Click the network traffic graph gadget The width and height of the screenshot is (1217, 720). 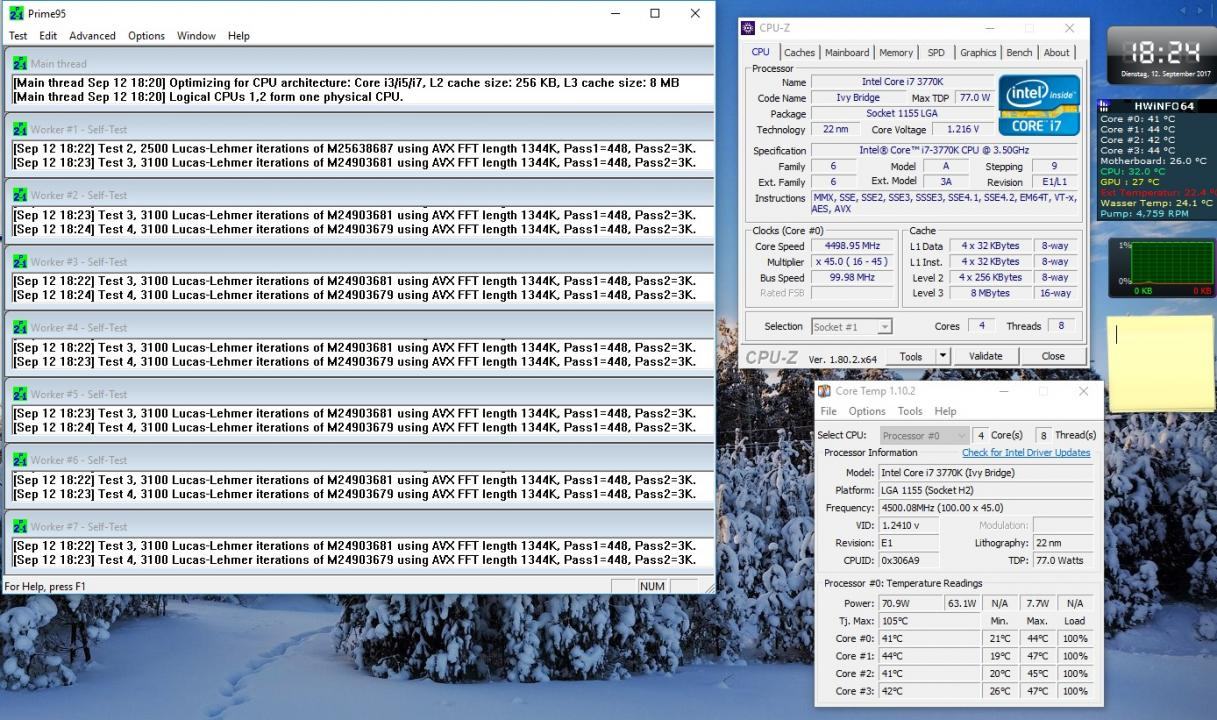click(x=1160, y=266)
